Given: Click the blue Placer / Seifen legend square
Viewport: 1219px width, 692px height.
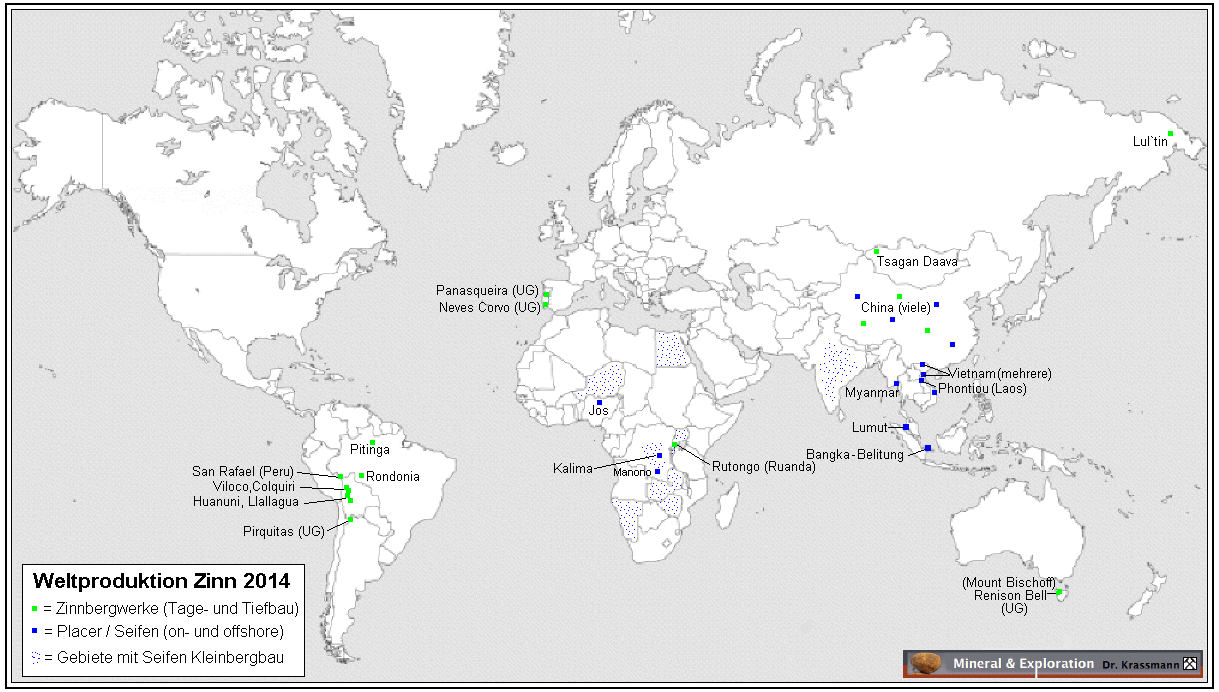Looking at the screenshot, I should click(x=35, y=632).
